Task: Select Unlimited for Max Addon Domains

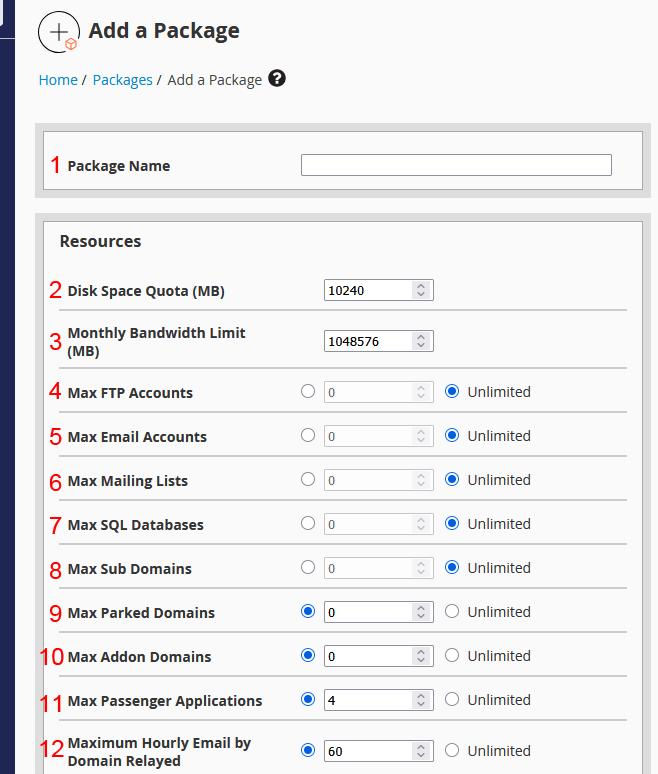Action: tap(452, 655)
